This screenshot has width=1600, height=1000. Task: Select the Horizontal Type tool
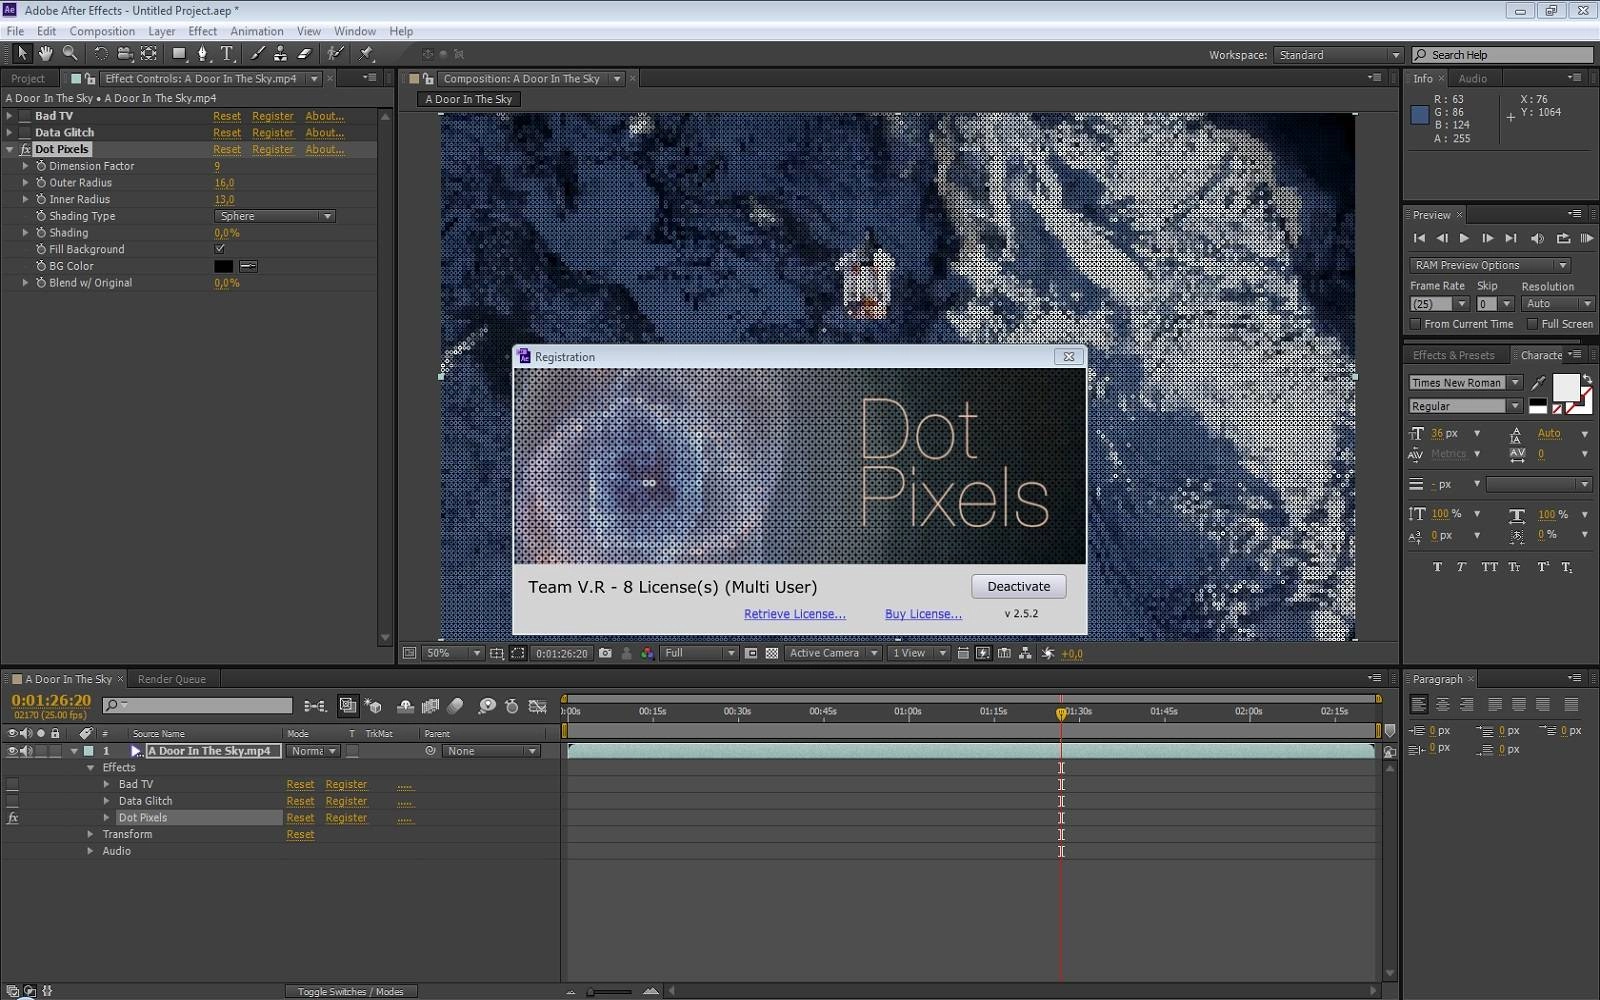click(227, 54)
